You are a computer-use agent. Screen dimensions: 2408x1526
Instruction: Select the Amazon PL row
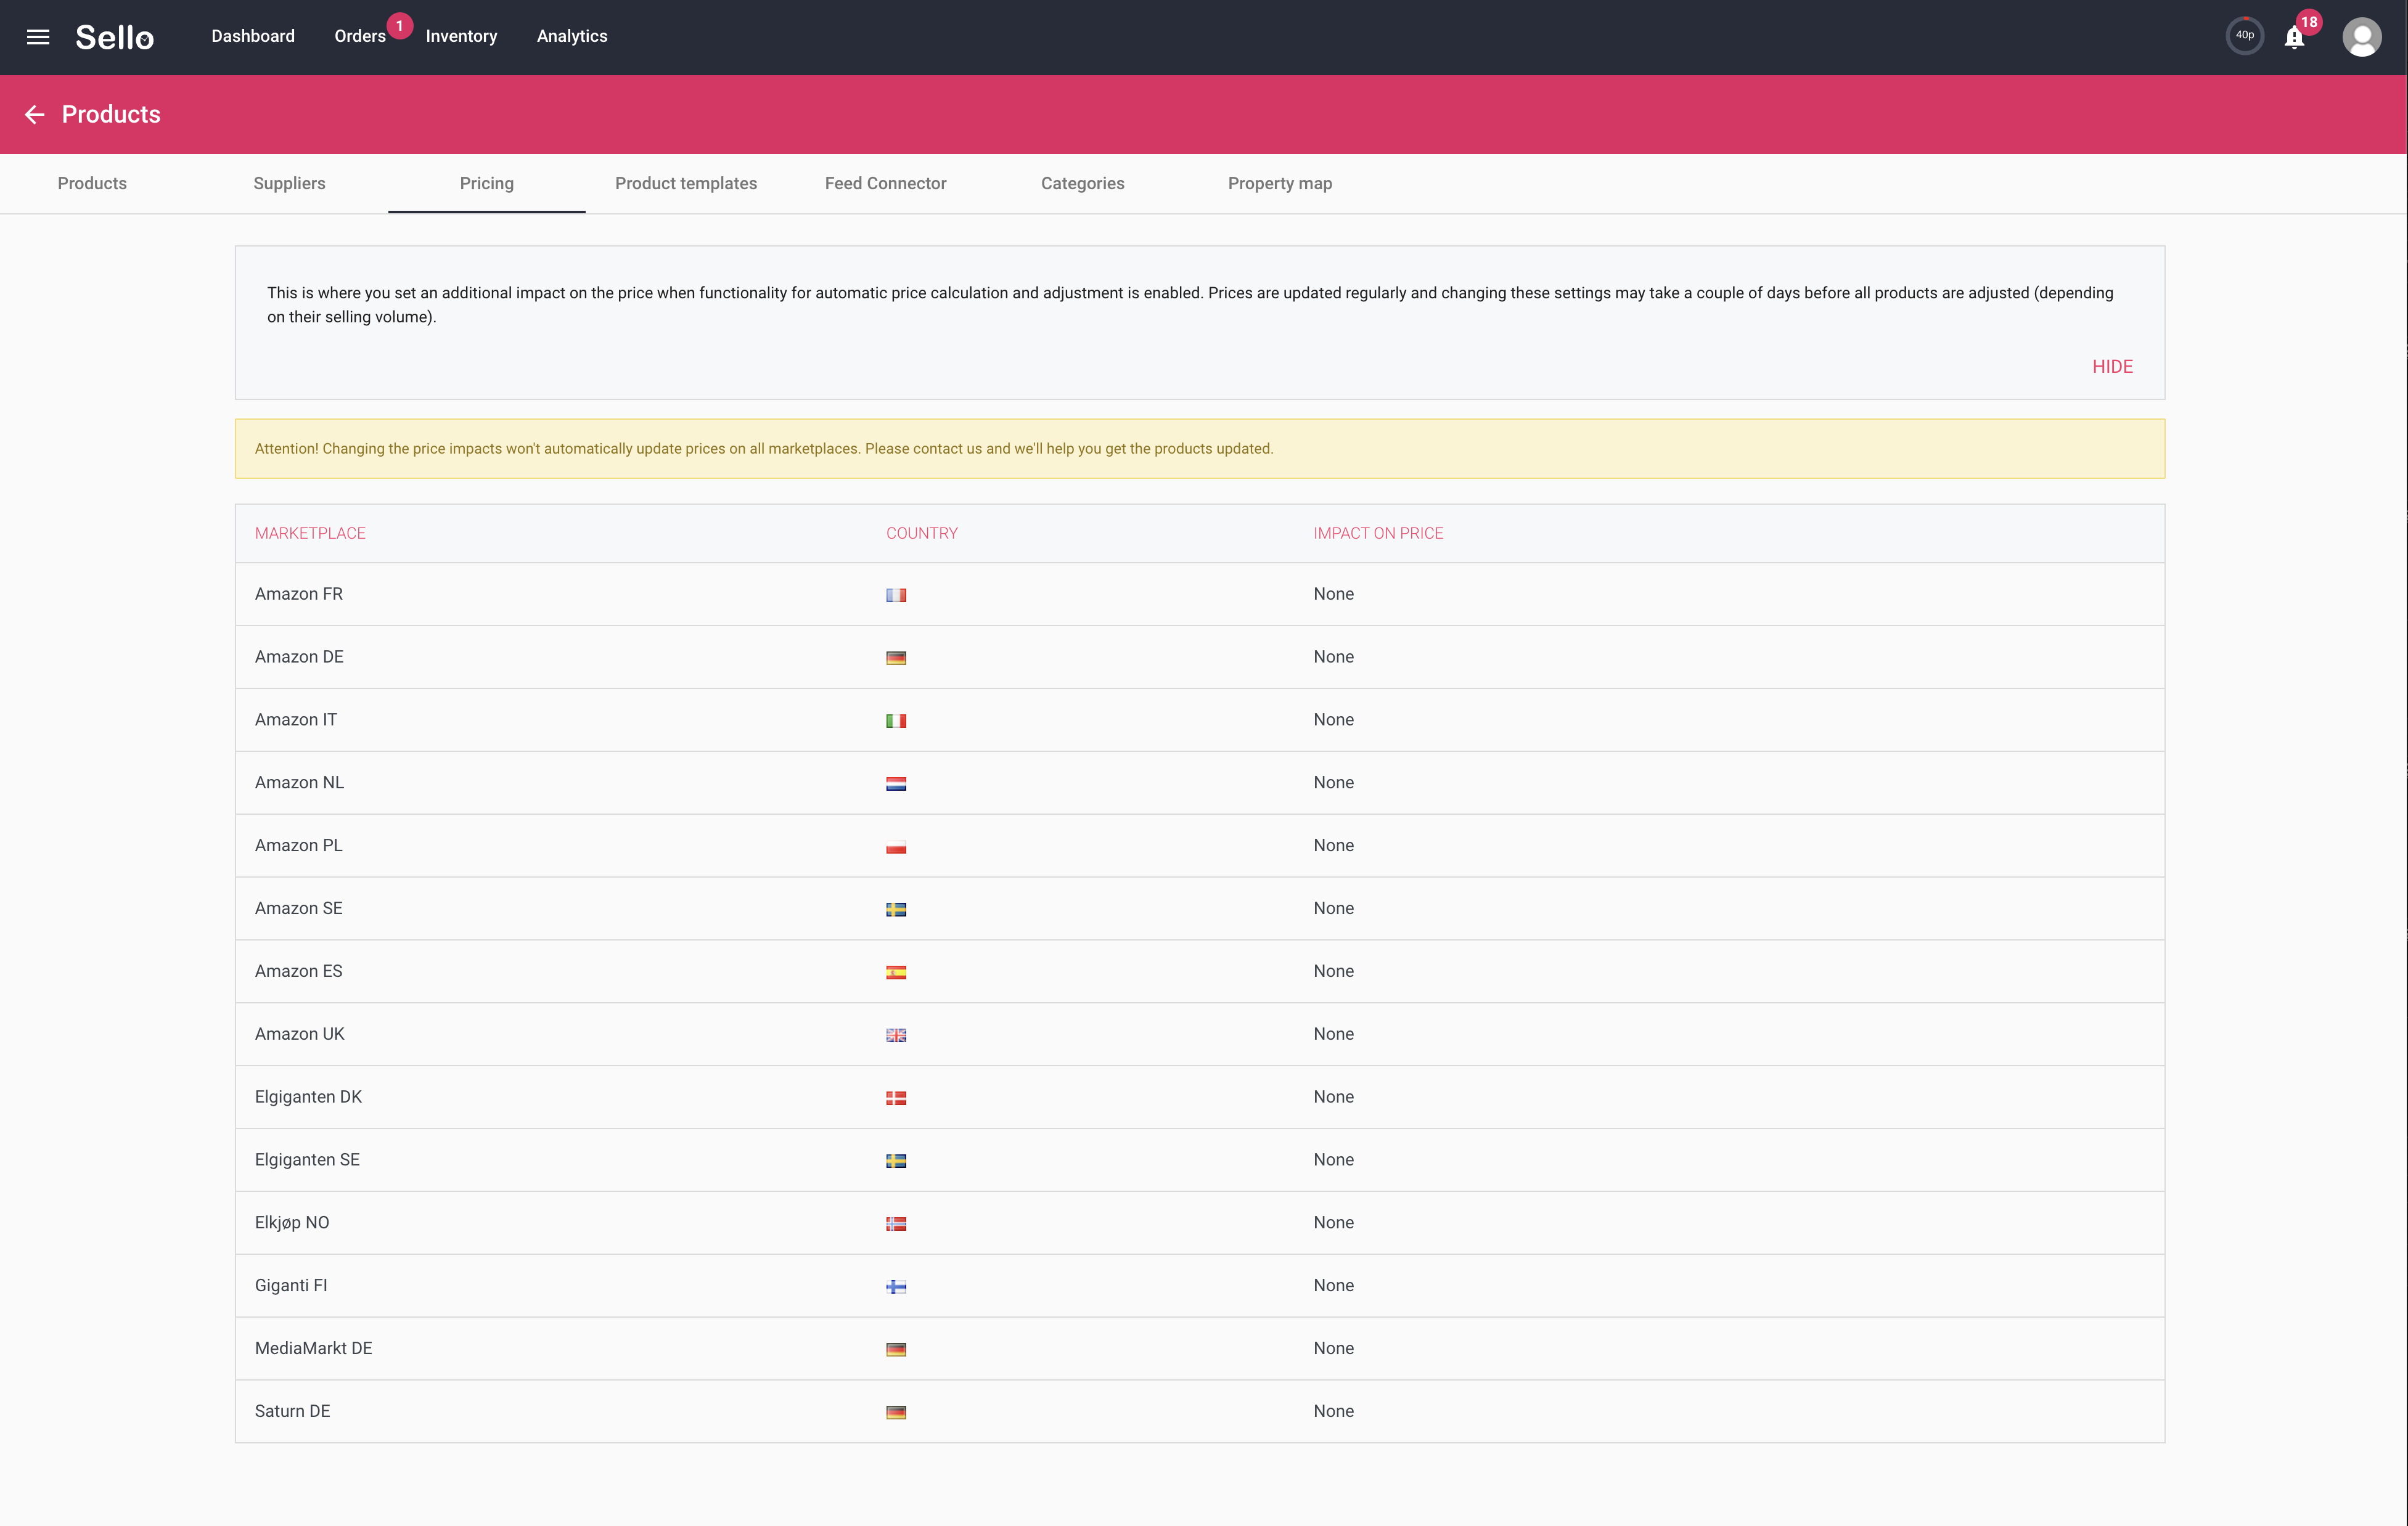pyautogui.click(x=1200, y=846)
